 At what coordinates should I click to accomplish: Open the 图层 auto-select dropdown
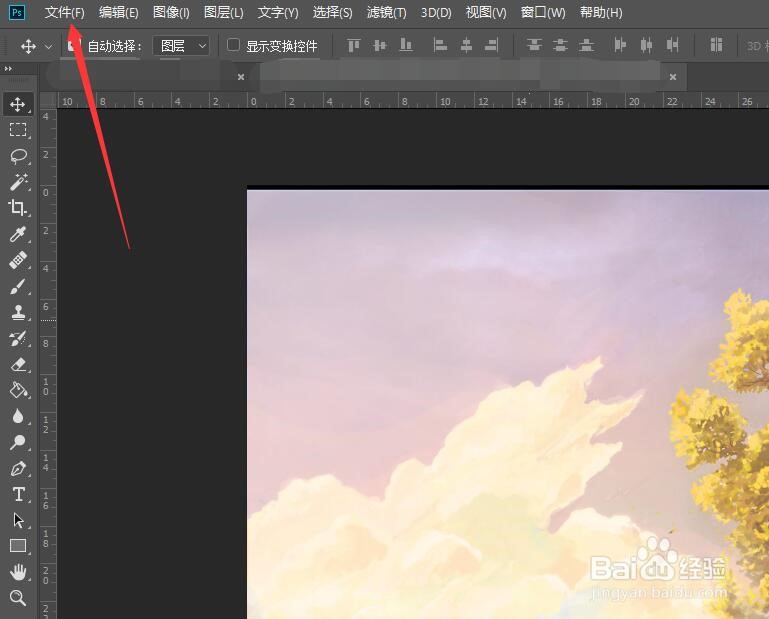tap(181, 46)
